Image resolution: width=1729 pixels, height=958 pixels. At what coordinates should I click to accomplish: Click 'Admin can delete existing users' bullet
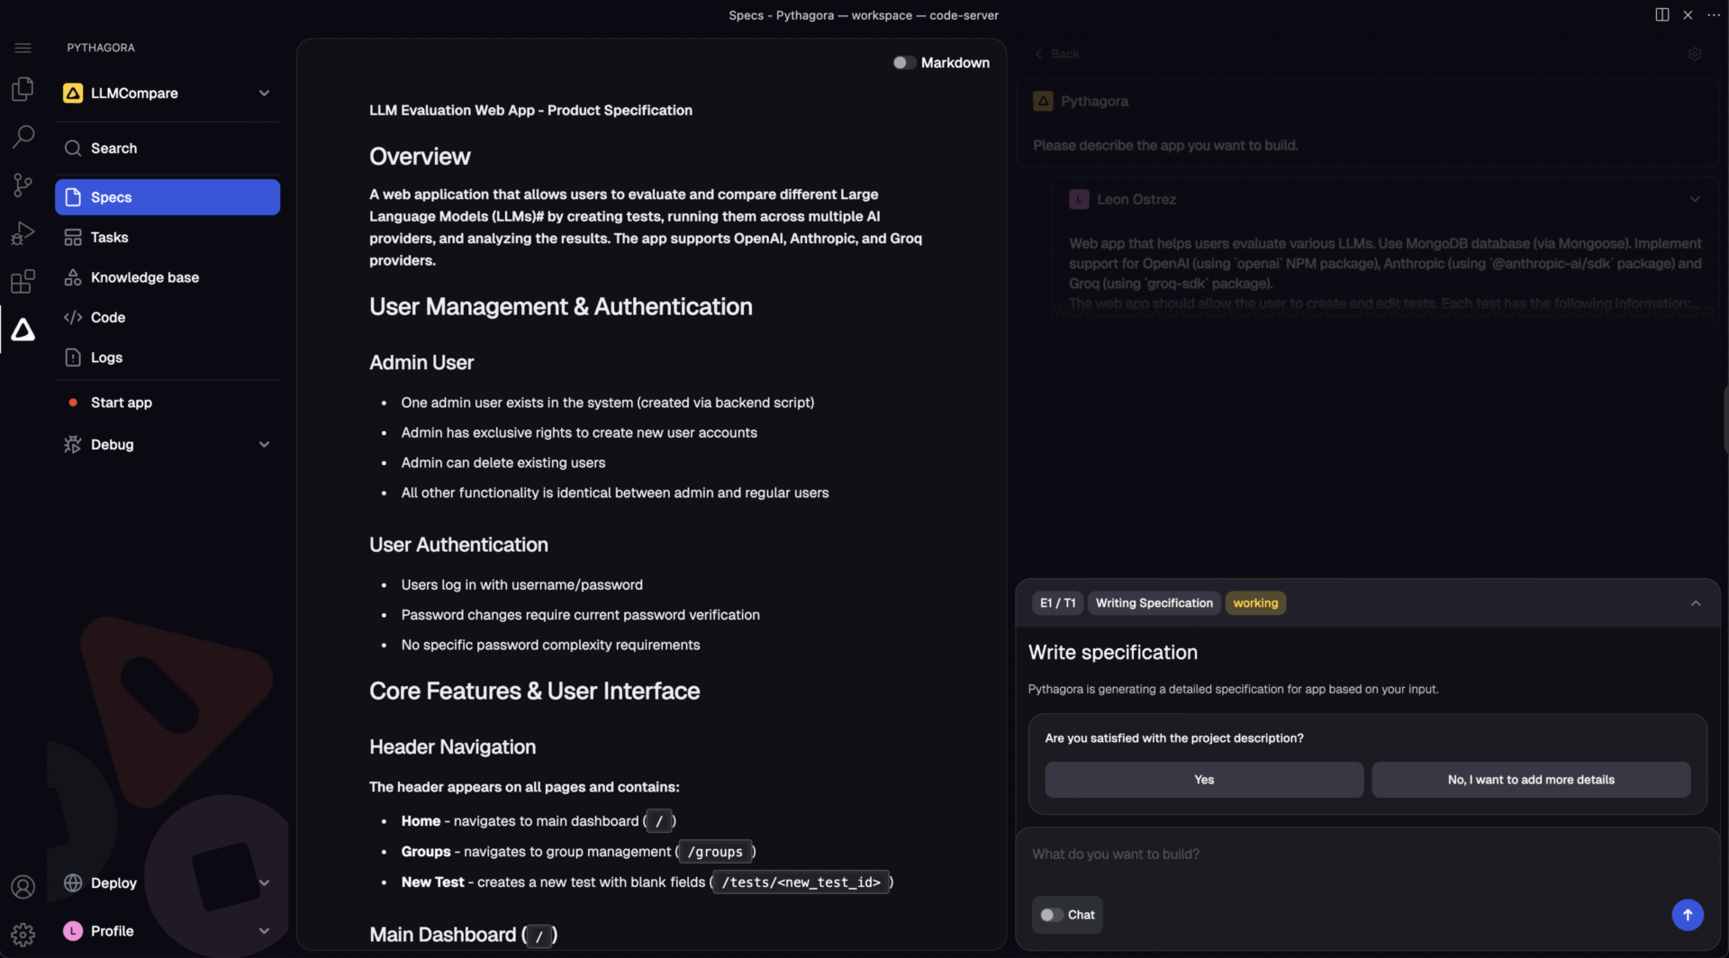click(503, 463)
